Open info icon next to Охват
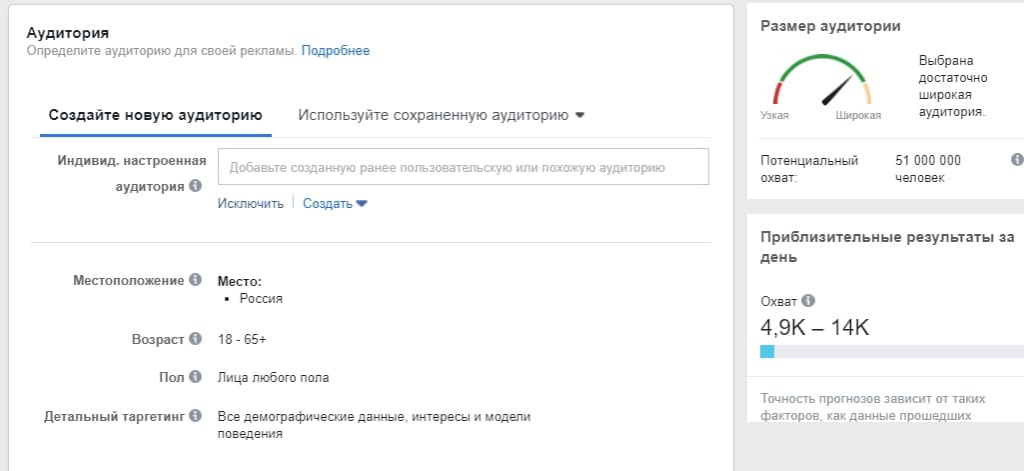The height and width of the screenshot is (471, 1024). click(809, 300)
